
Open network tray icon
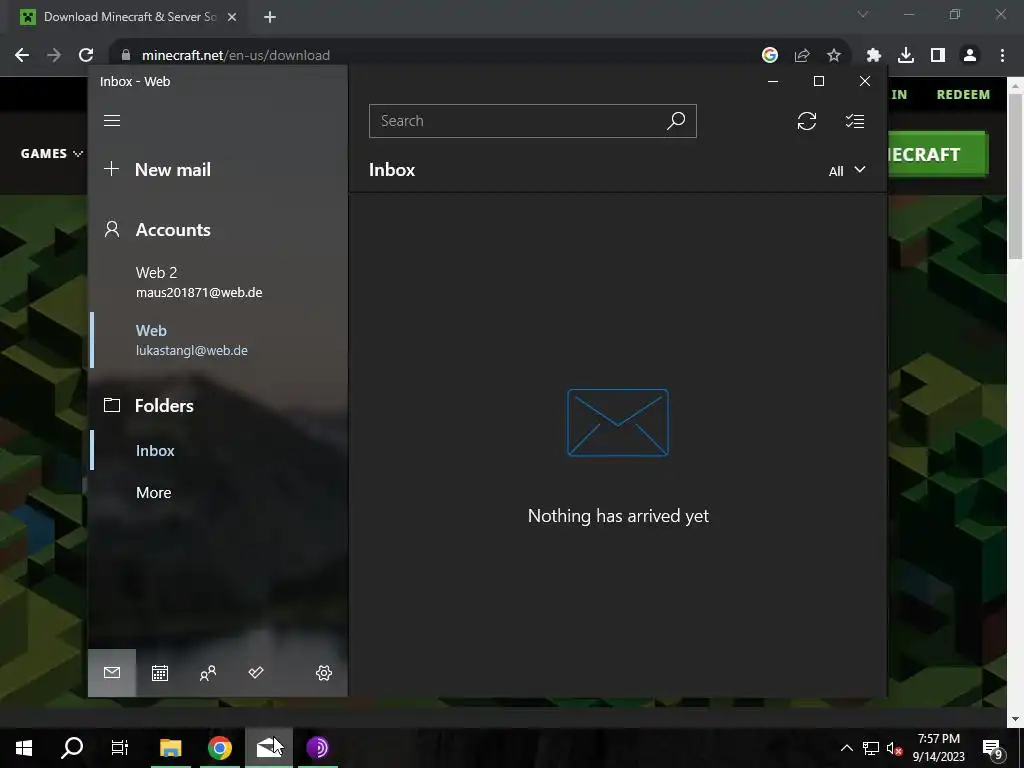871,748
